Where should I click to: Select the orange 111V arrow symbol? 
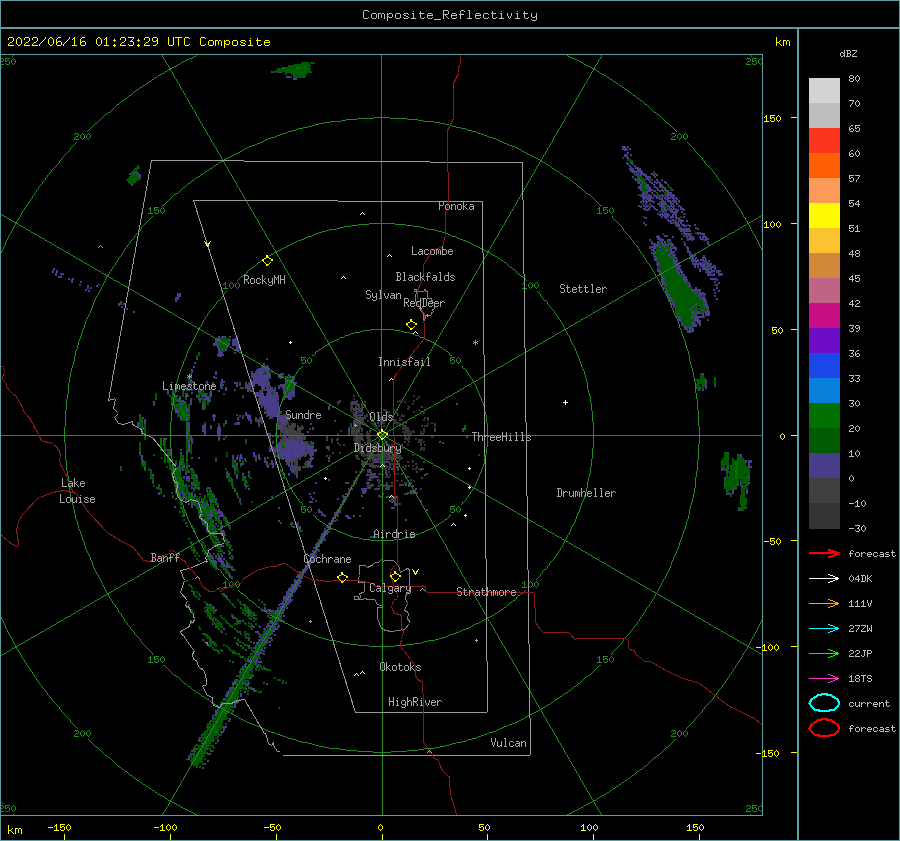pos(824,603)
